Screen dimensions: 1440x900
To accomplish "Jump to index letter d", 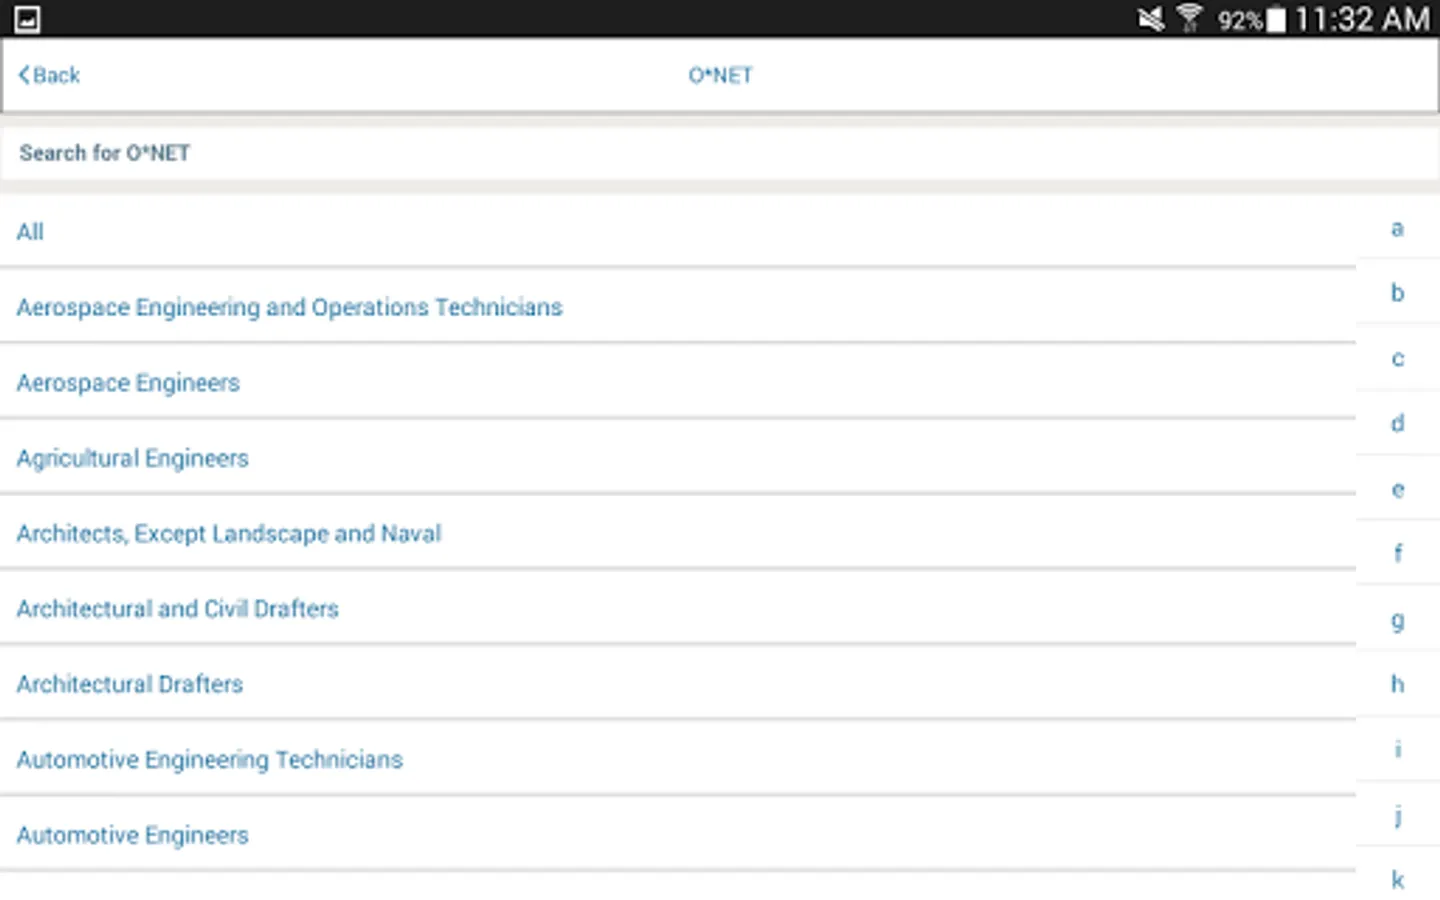I will tap(1398, 423).
